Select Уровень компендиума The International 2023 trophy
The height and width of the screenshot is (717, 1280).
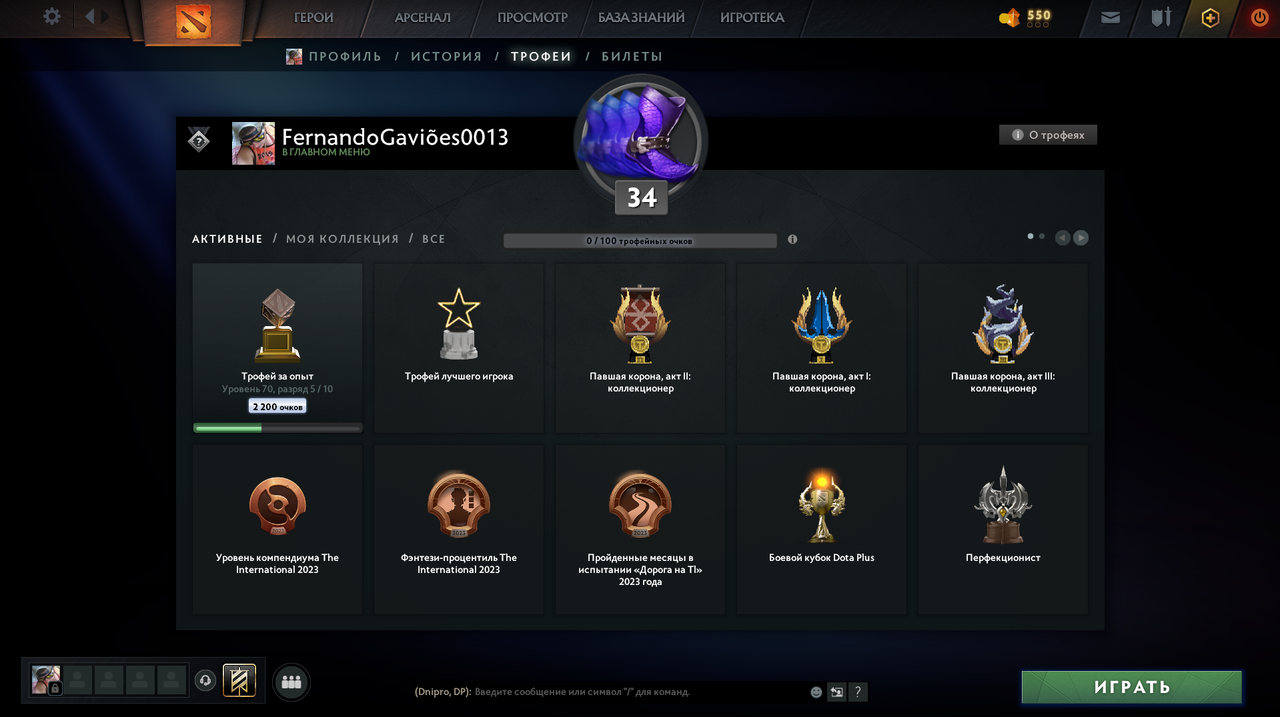(x=277, y=529)
